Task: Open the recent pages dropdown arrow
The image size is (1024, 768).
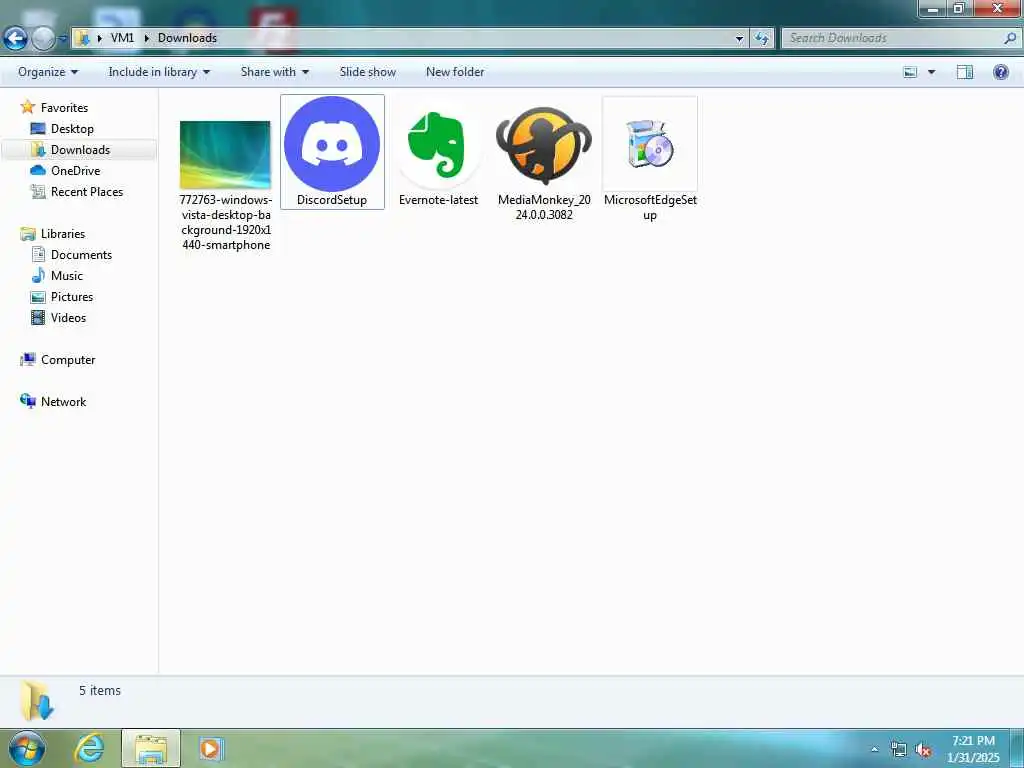Action: (63, 39)
